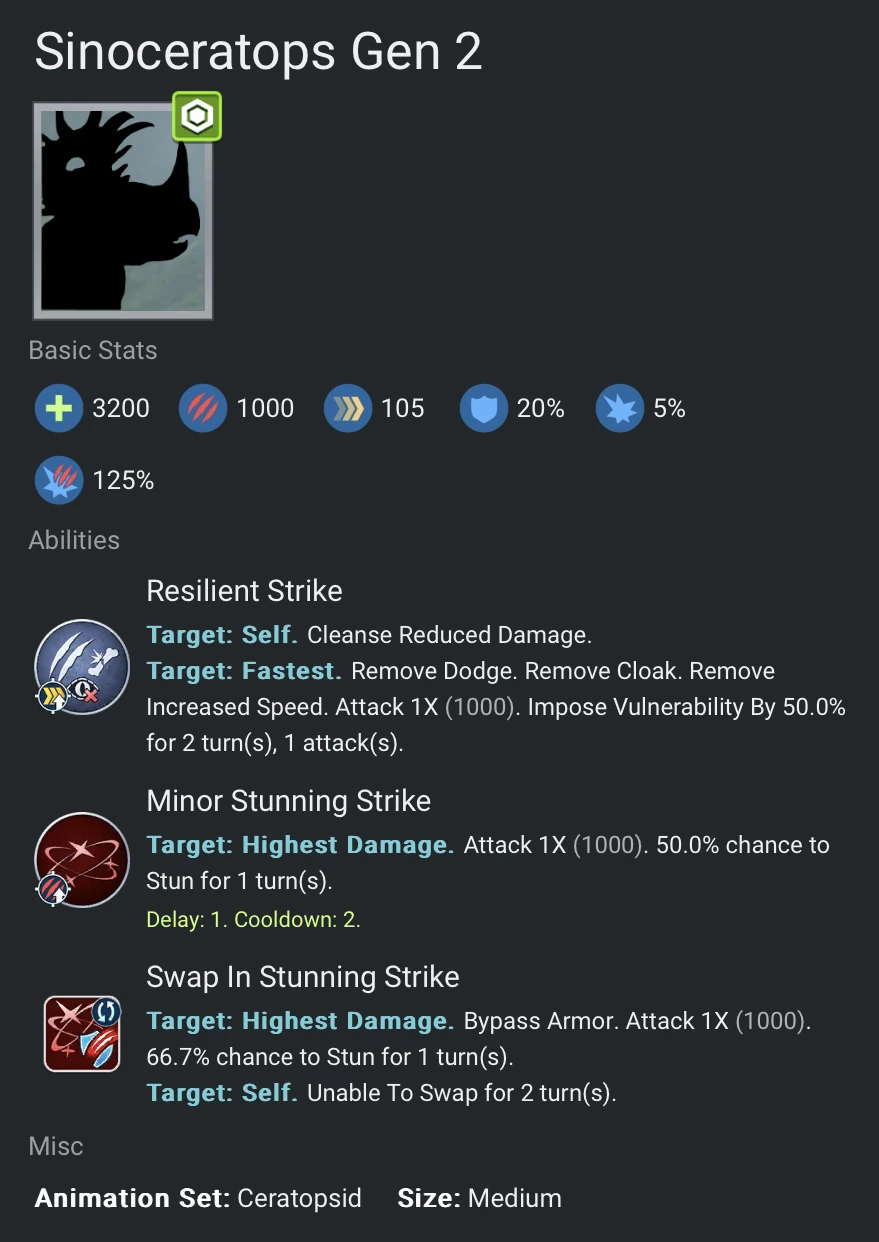
Task: Open the Resilient Strike ability name
Action: [244, 591]
